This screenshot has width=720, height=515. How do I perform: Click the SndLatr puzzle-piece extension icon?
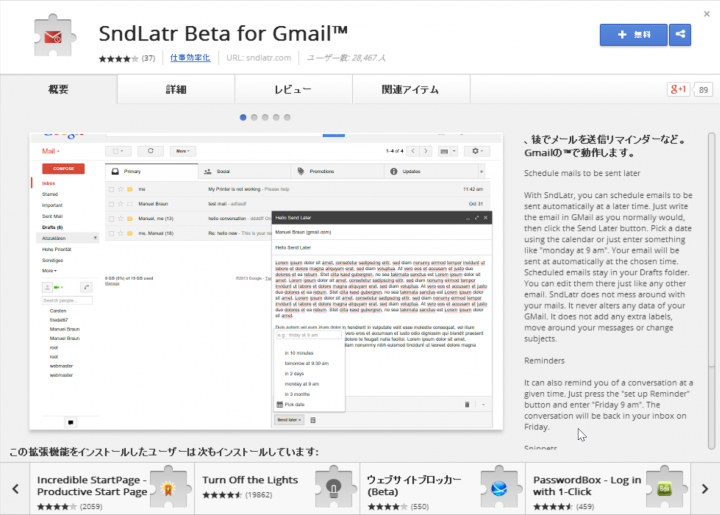54,36
